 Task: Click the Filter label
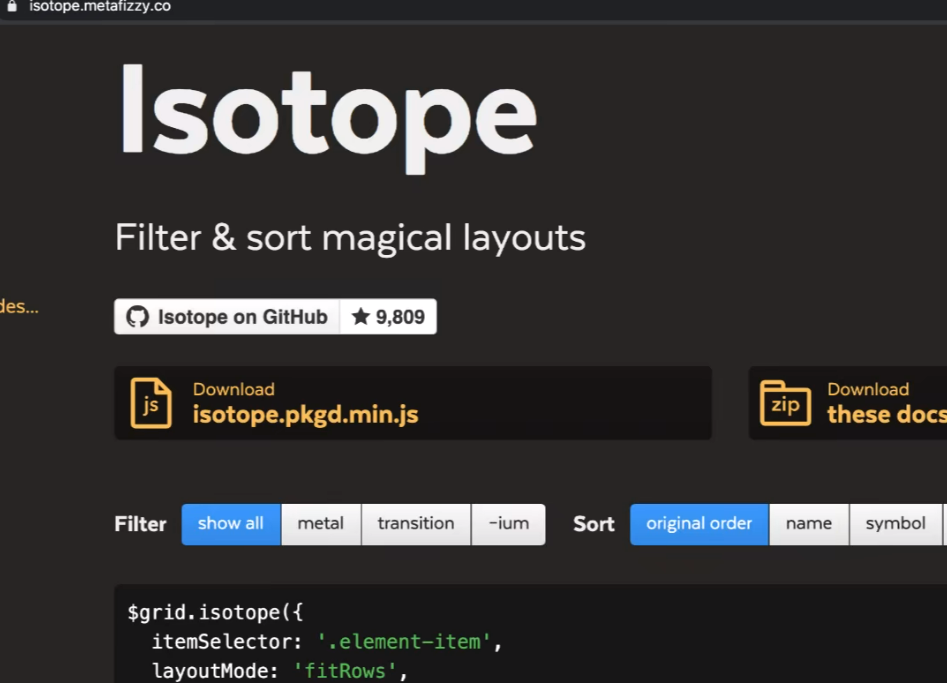(140, 524)
